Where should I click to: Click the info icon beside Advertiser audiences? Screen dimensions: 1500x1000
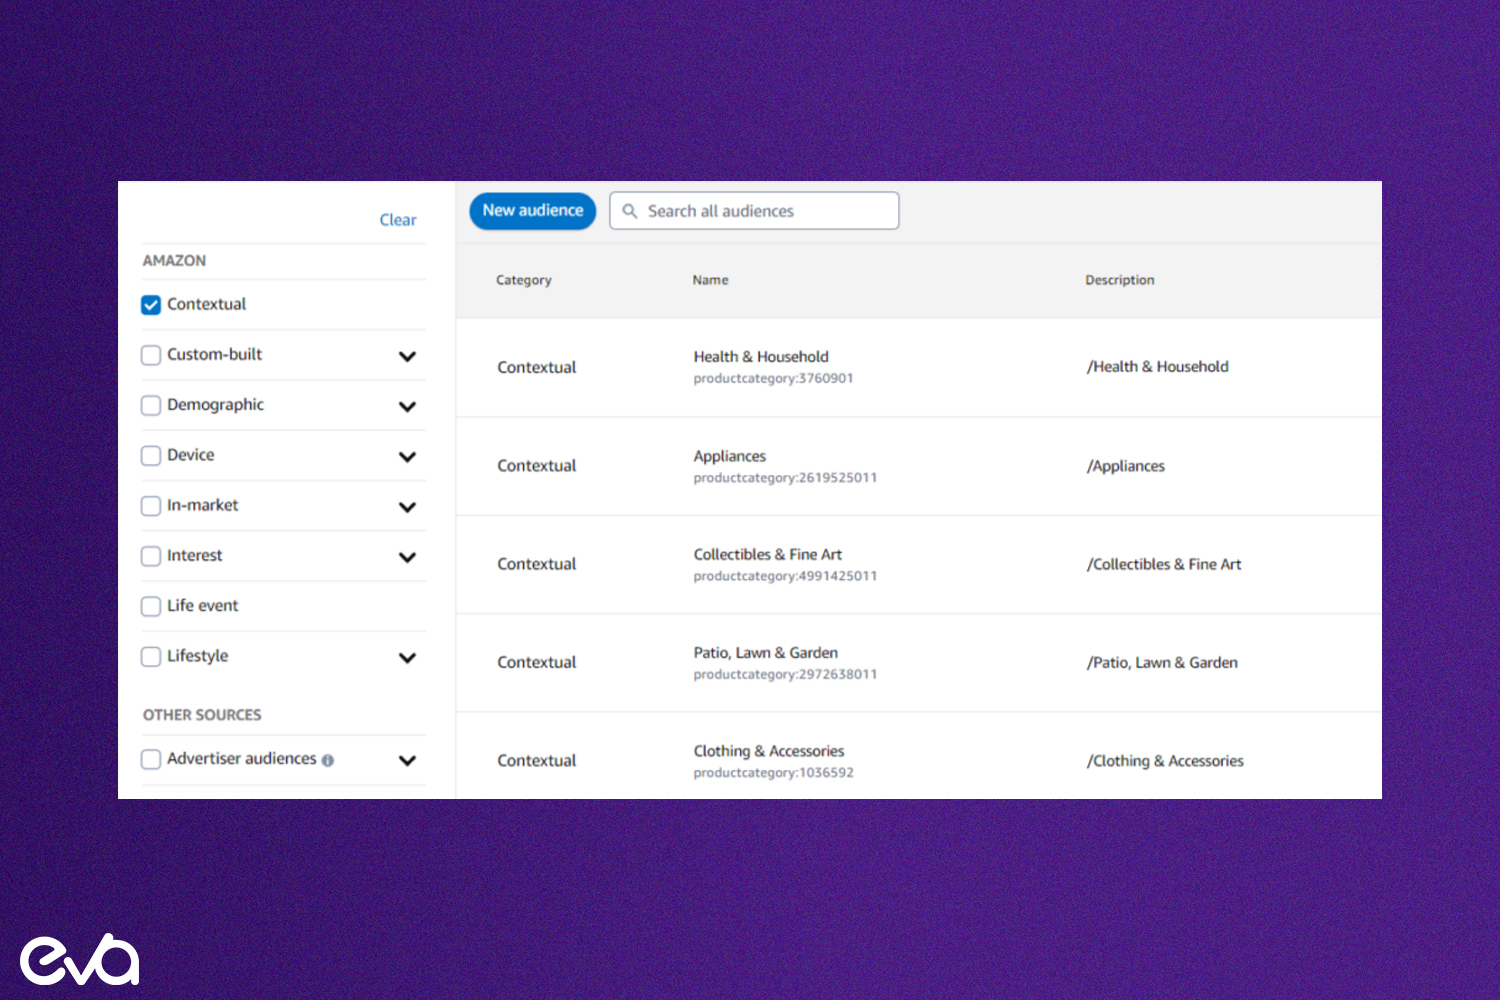pos(328,760)
